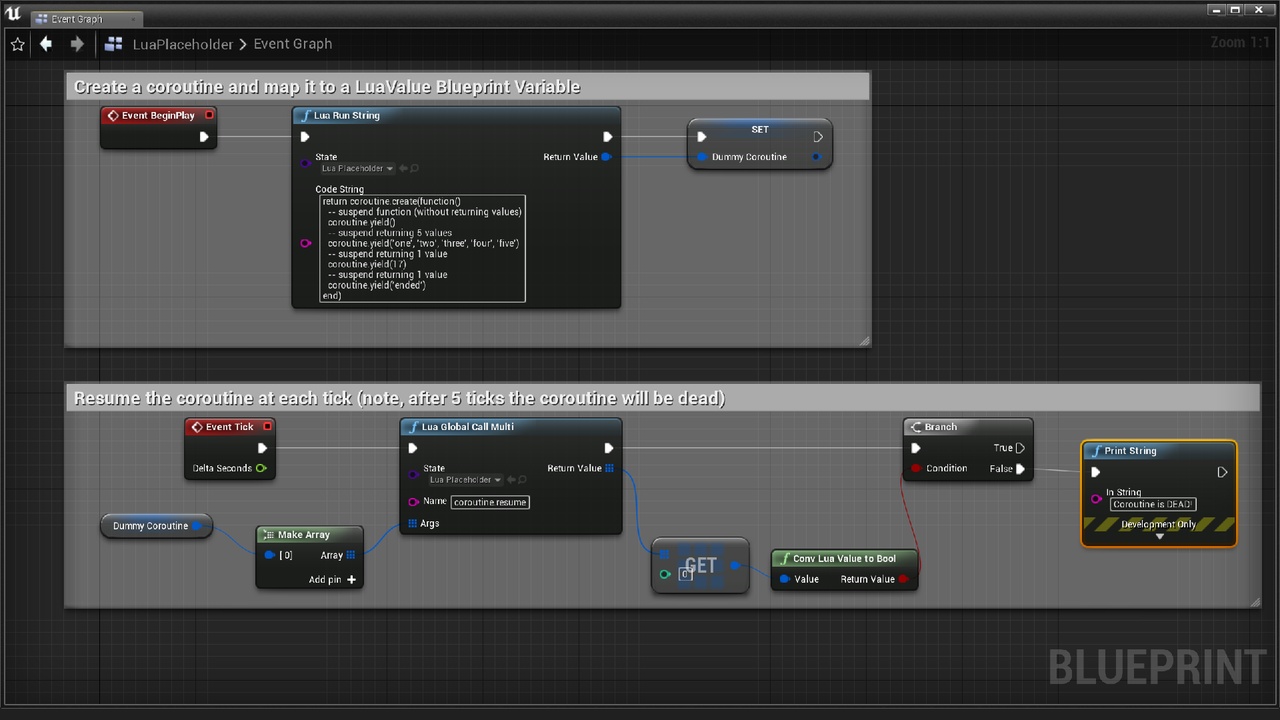Click the Name field containing coroutine.resume
This screenshot has height=720, width=1280.
click(x=489, y=502)
